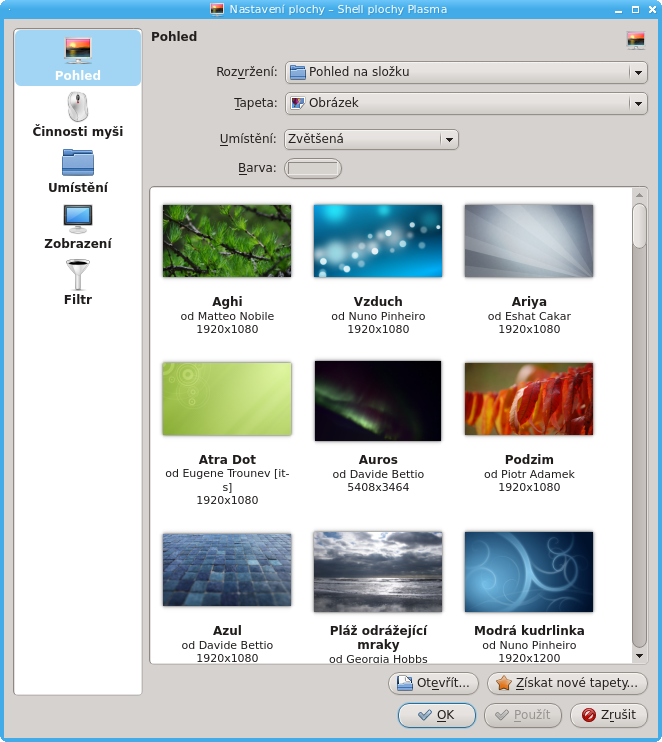
Task: Click the 'od Eshat Cakar' author text
Action: 529,316
